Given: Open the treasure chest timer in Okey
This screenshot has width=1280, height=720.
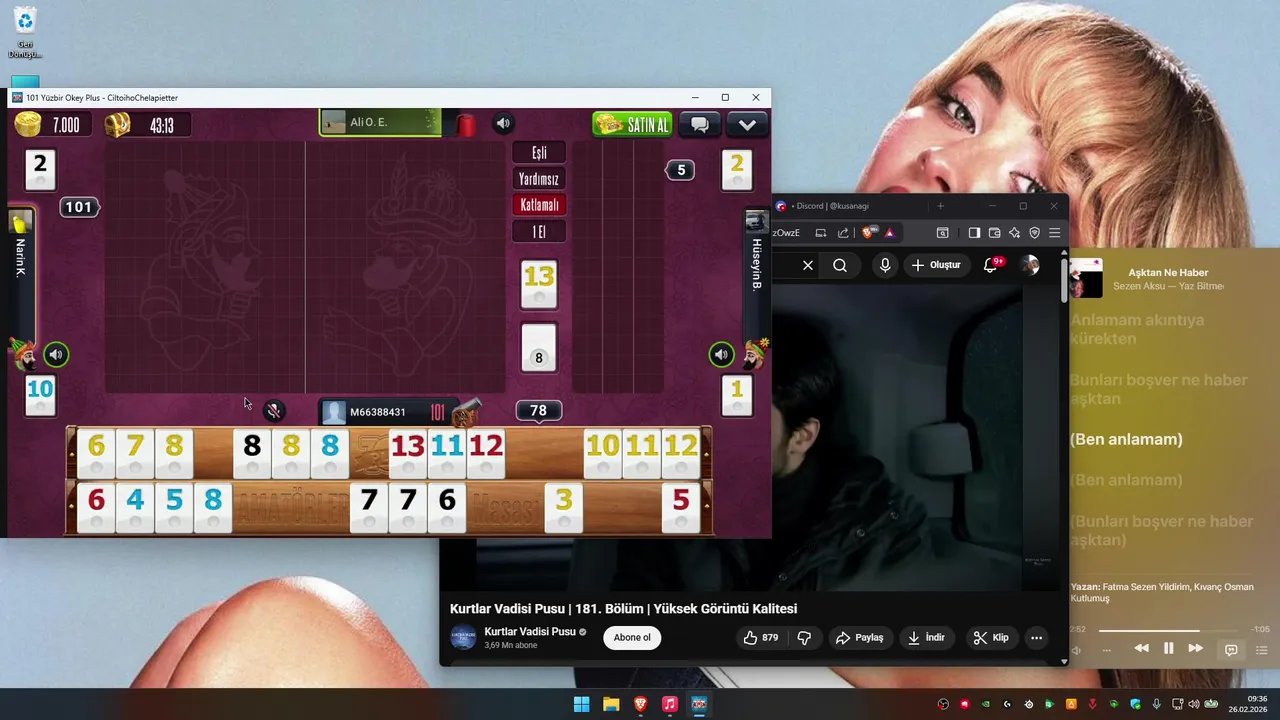Looking at the screenshot, I should point(117,125).
